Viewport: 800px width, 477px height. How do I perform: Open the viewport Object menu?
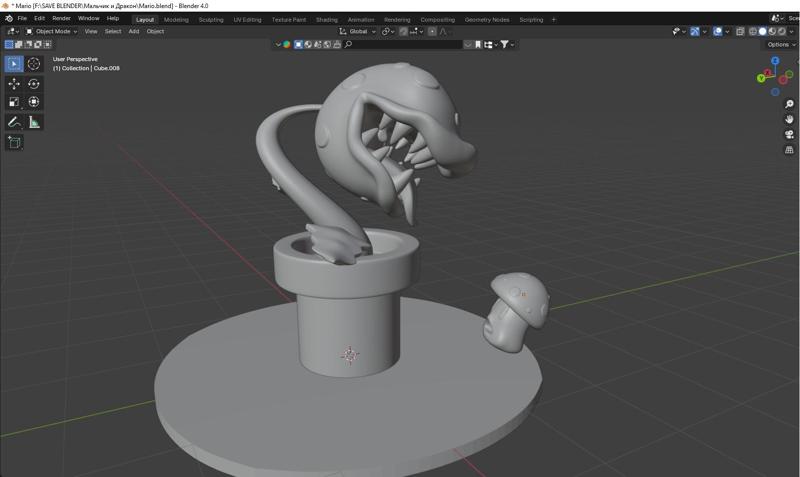155,32
